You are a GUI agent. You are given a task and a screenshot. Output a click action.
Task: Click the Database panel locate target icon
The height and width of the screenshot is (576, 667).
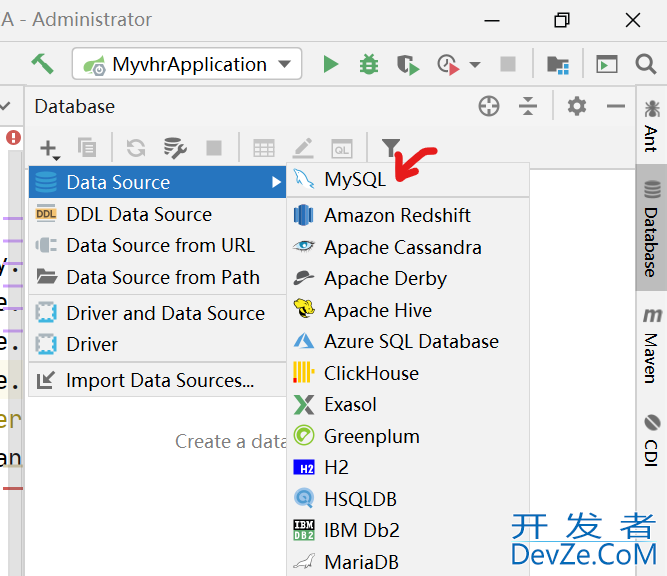click(x=489, y=106)
